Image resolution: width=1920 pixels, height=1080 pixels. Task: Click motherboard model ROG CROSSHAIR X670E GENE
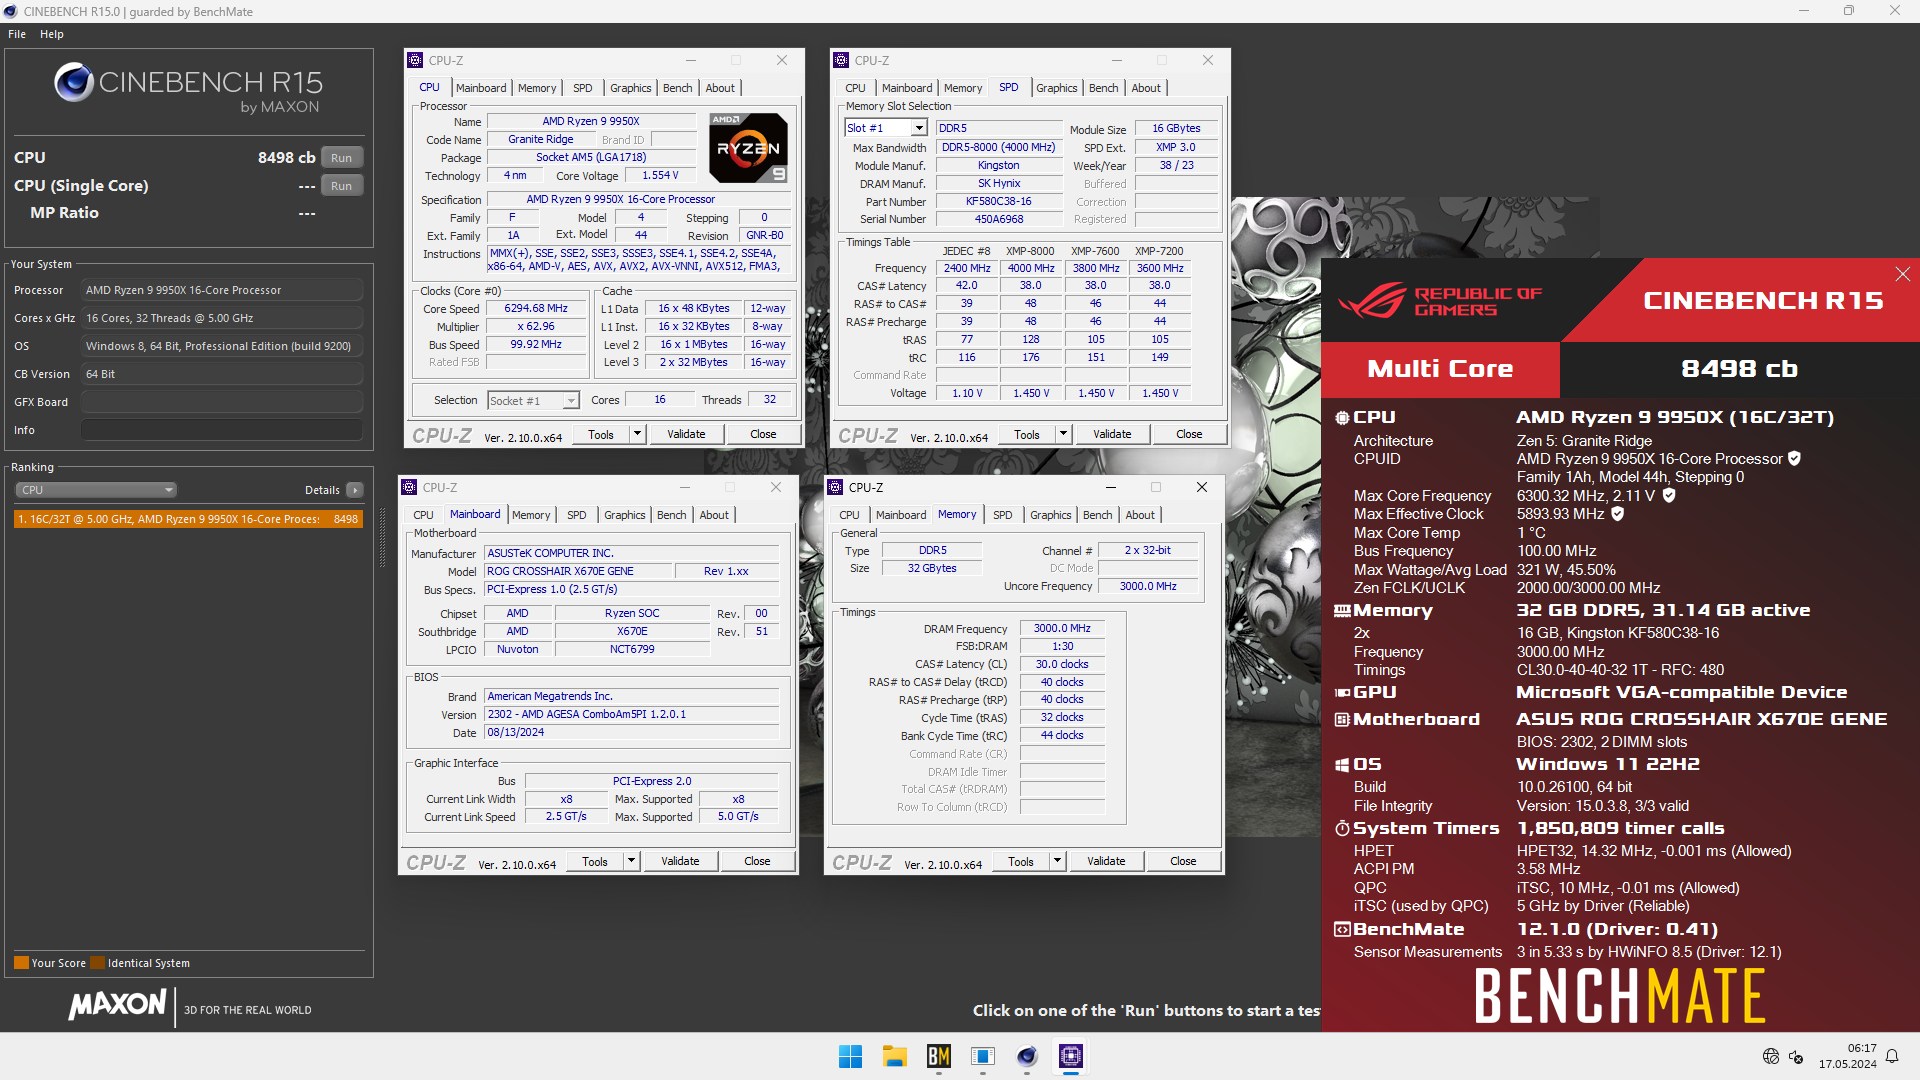(577, 571)
